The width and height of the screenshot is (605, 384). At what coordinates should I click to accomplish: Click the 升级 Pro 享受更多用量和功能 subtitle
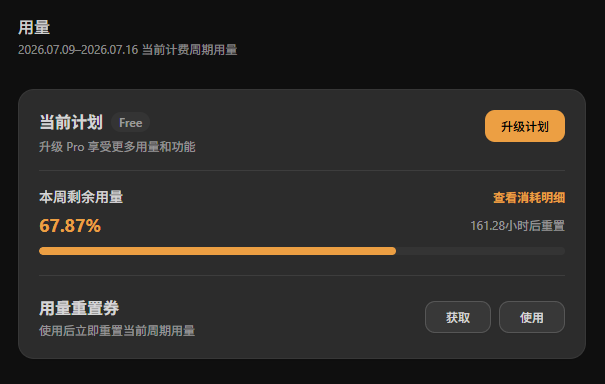(117, 147)
